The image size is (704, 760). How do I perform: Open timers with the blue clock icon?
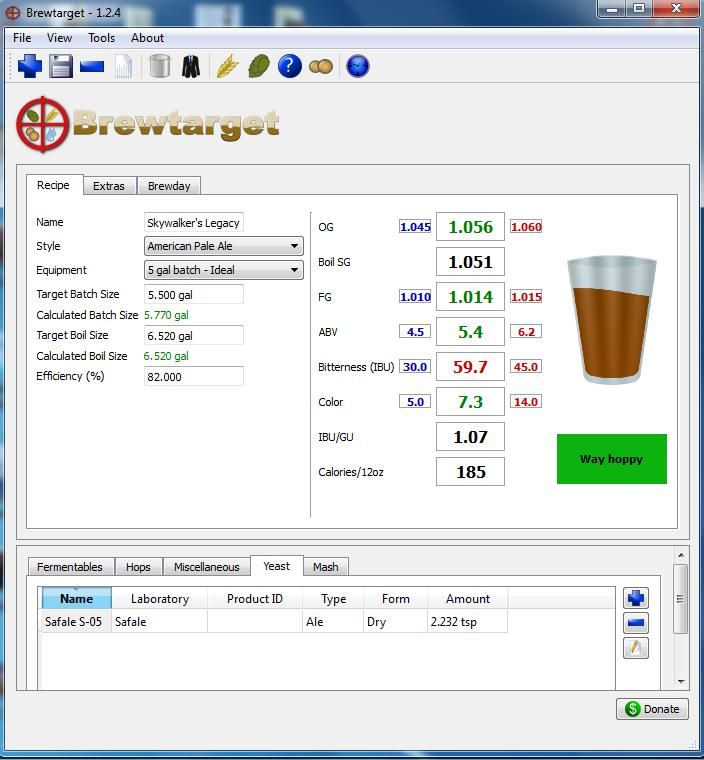click(357, 66)
